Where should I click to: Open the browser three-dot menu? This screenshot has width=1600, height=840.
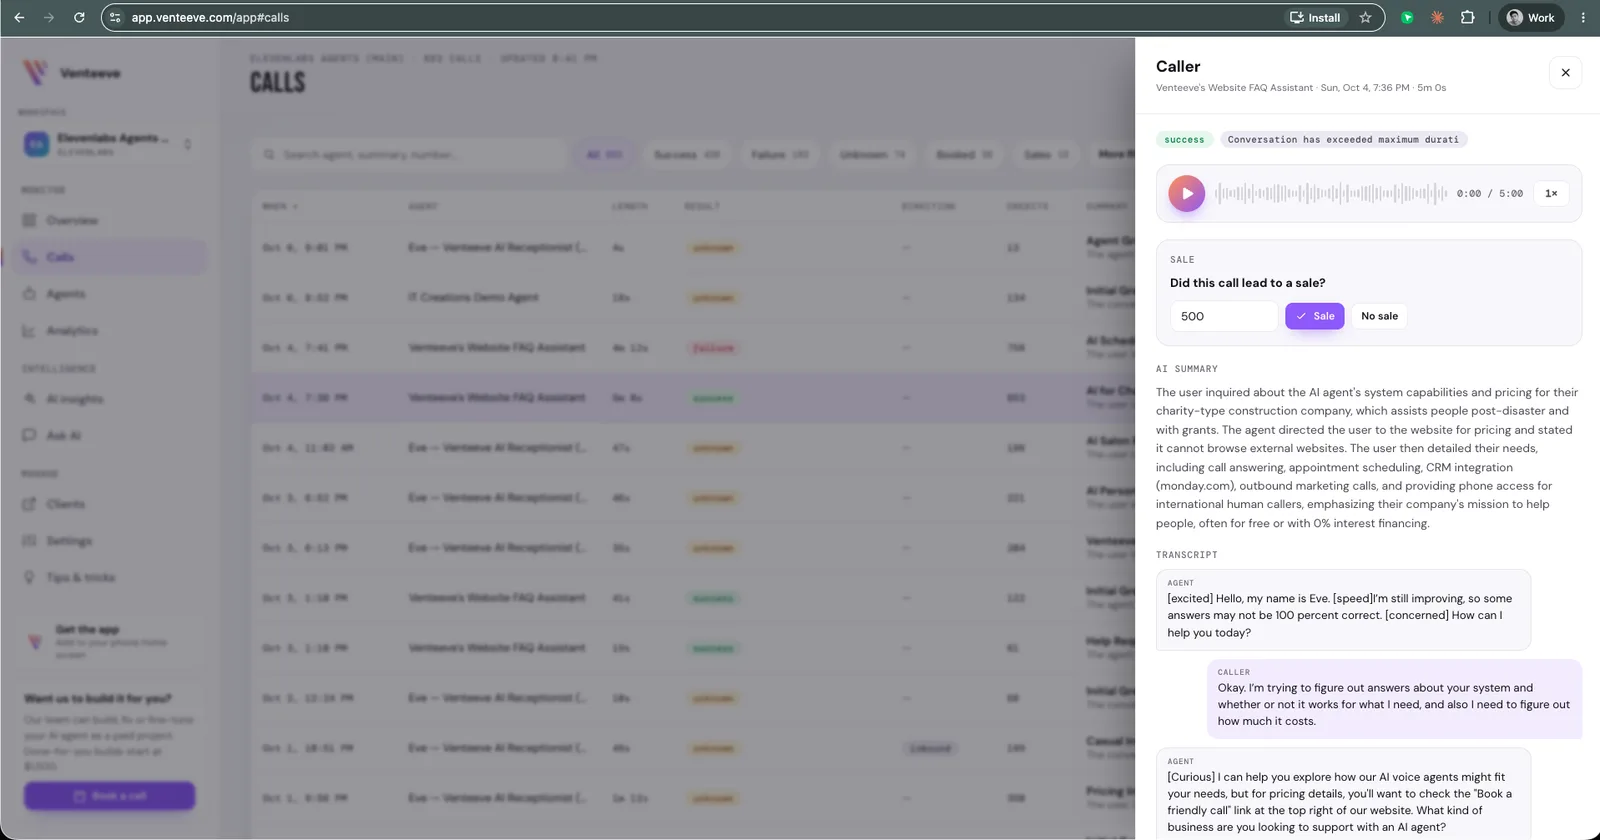(1583, 17)
